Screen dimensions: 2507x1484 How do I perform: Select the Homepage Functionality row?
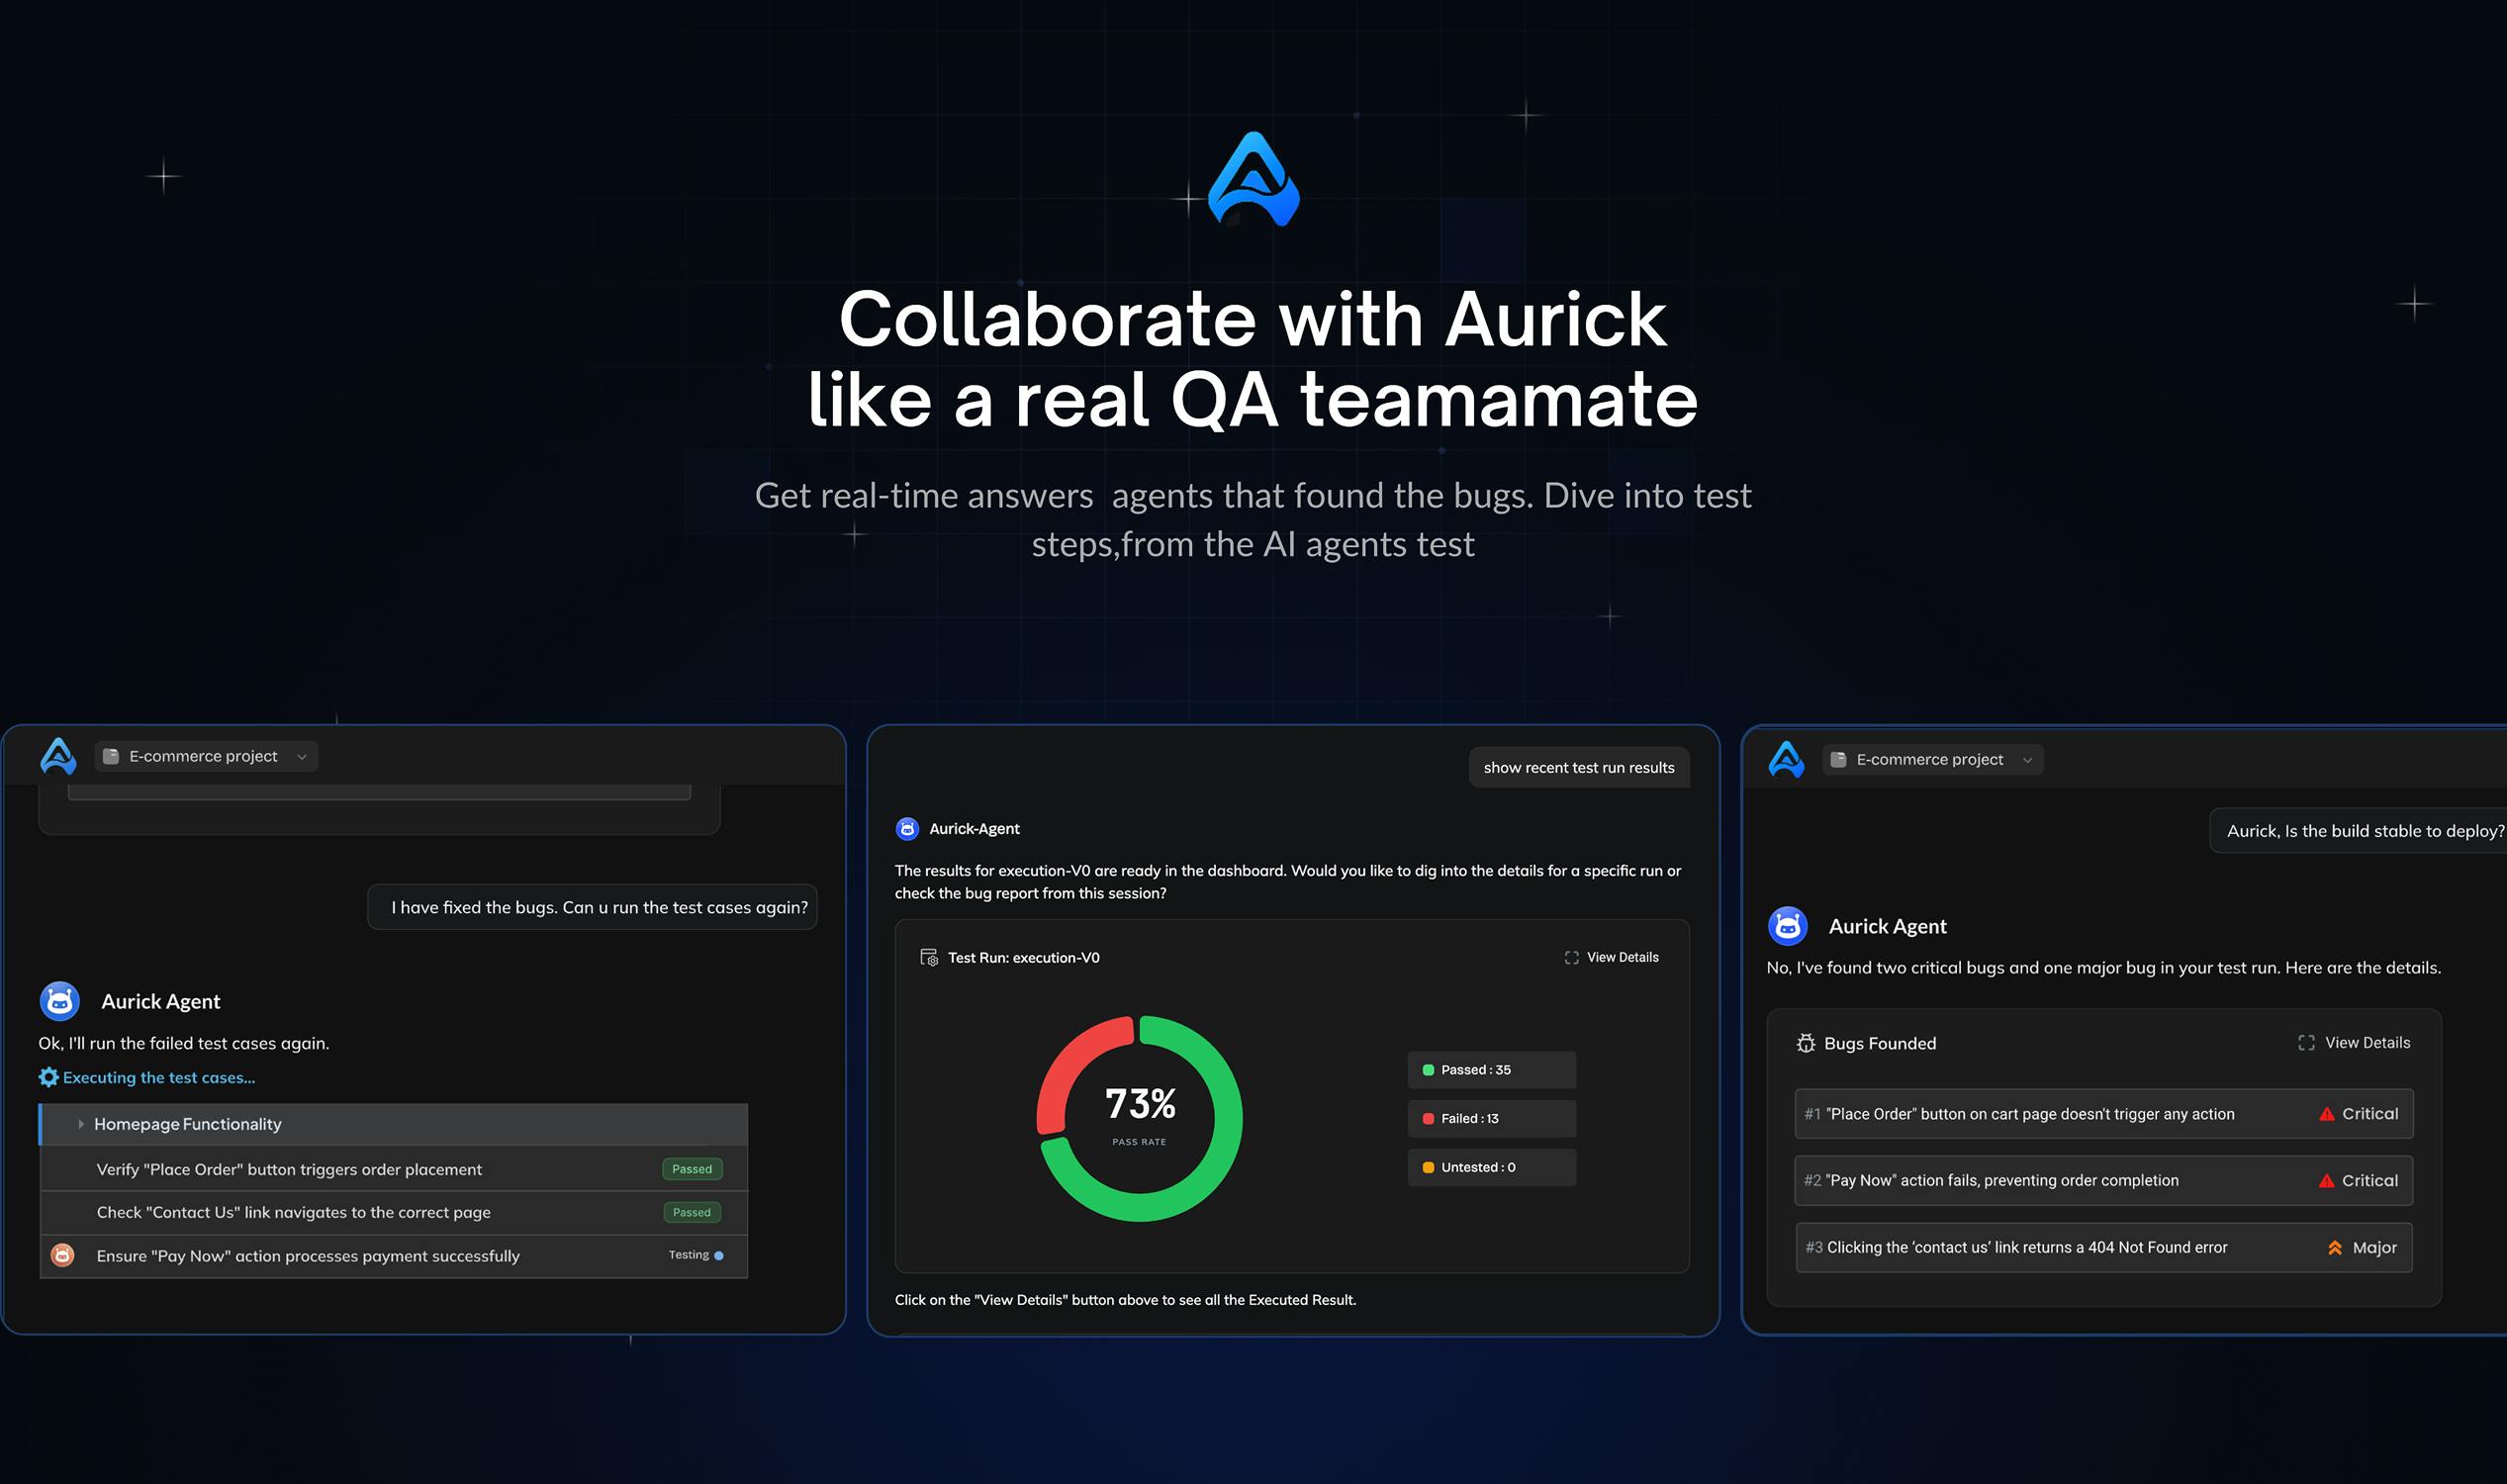pos(393,1124)
